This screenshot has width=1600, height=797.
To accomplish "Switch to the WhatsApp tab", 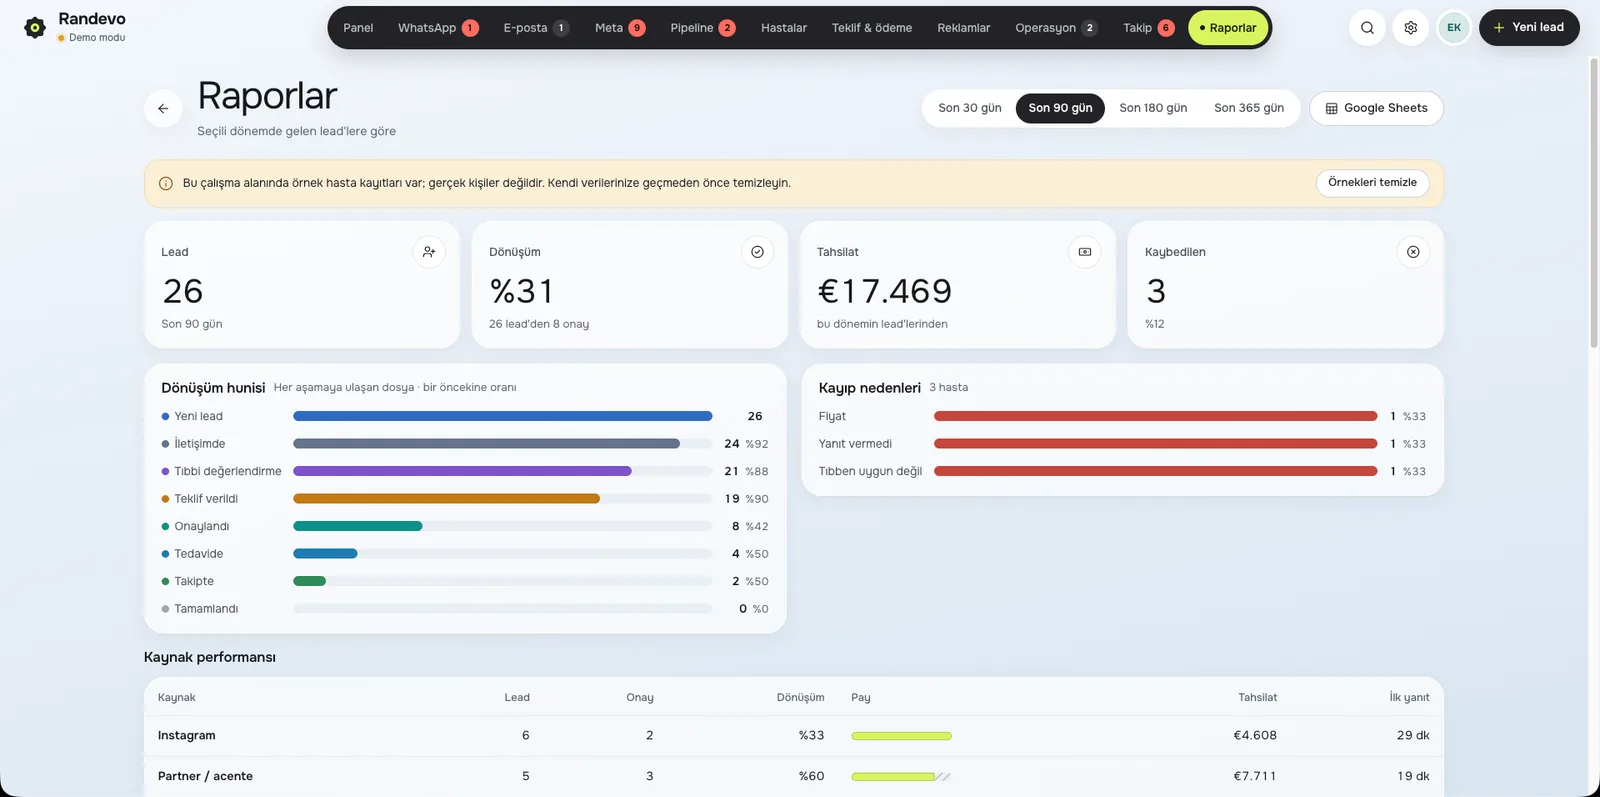I will coord(438,28).
